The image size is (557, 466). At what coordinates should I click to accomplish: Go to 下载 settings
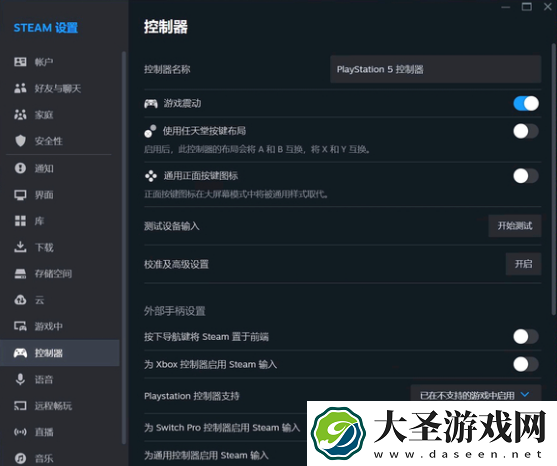pyautogui.click(x=60, y=247)
